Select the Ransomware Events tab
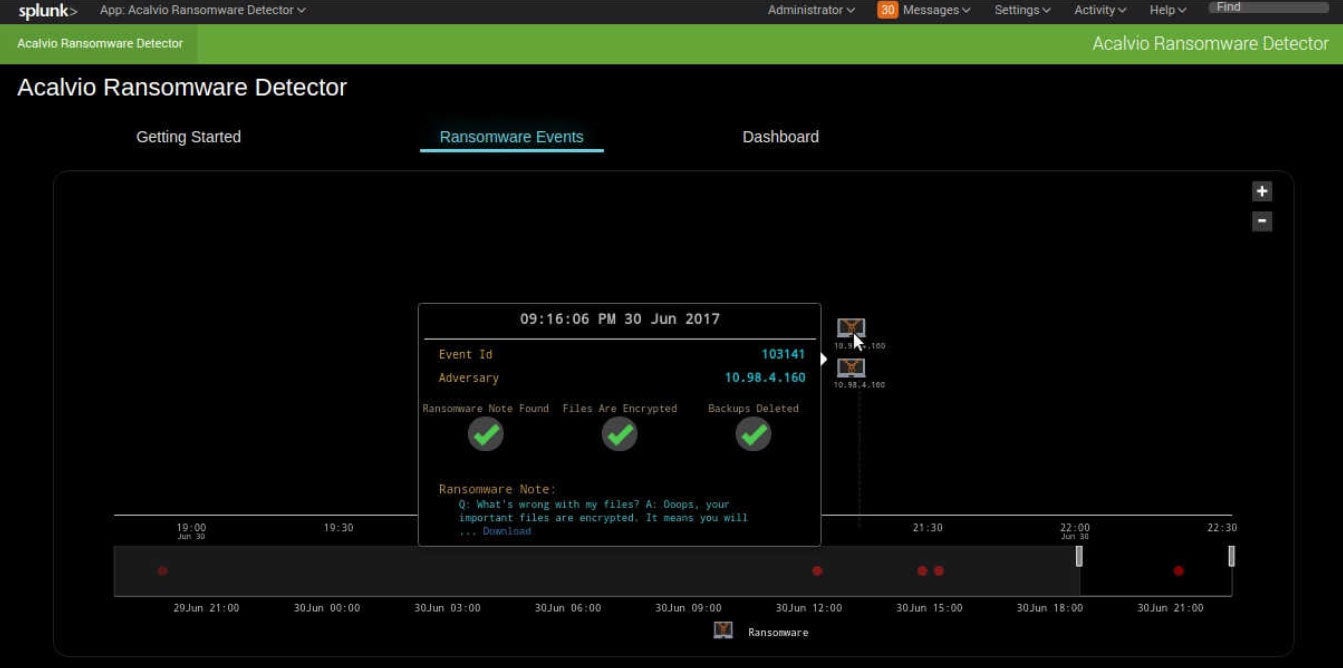Viewport: 1343px width, 668px height. click(511, 137)
